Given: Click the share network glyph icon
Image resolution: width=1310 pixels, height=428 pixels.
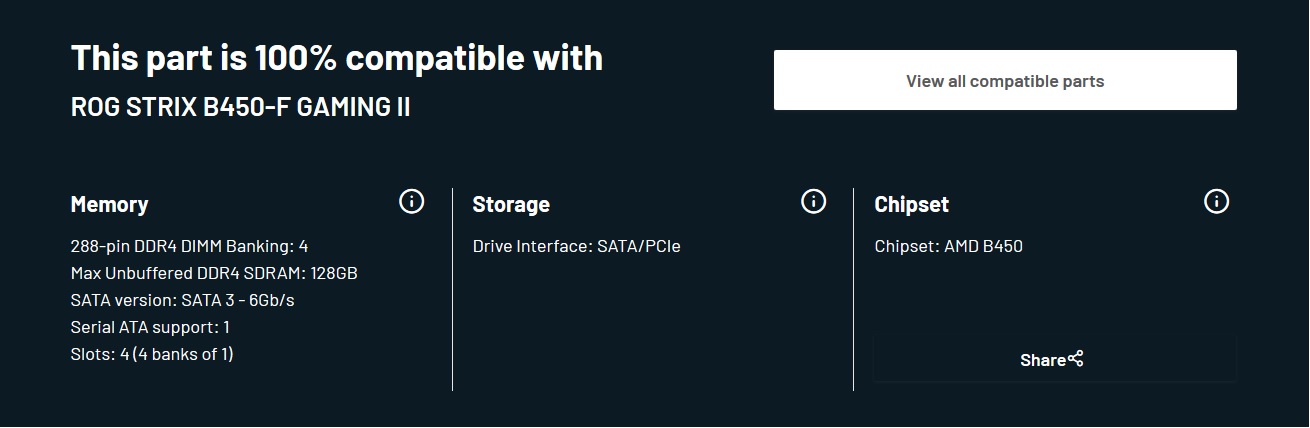Looking at the screenshot, I should point(1076,359).
